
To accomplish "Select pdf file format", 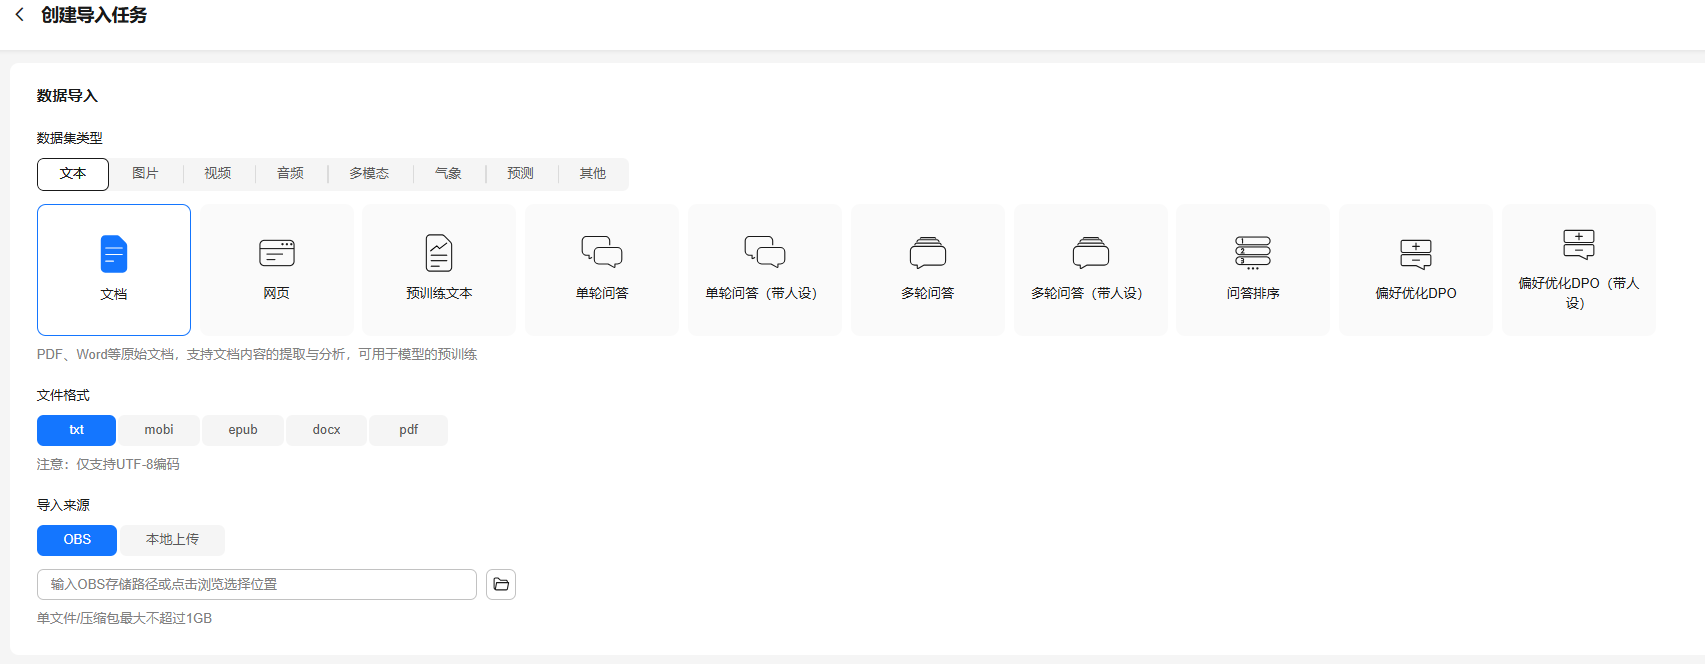I will coord(409,430).
